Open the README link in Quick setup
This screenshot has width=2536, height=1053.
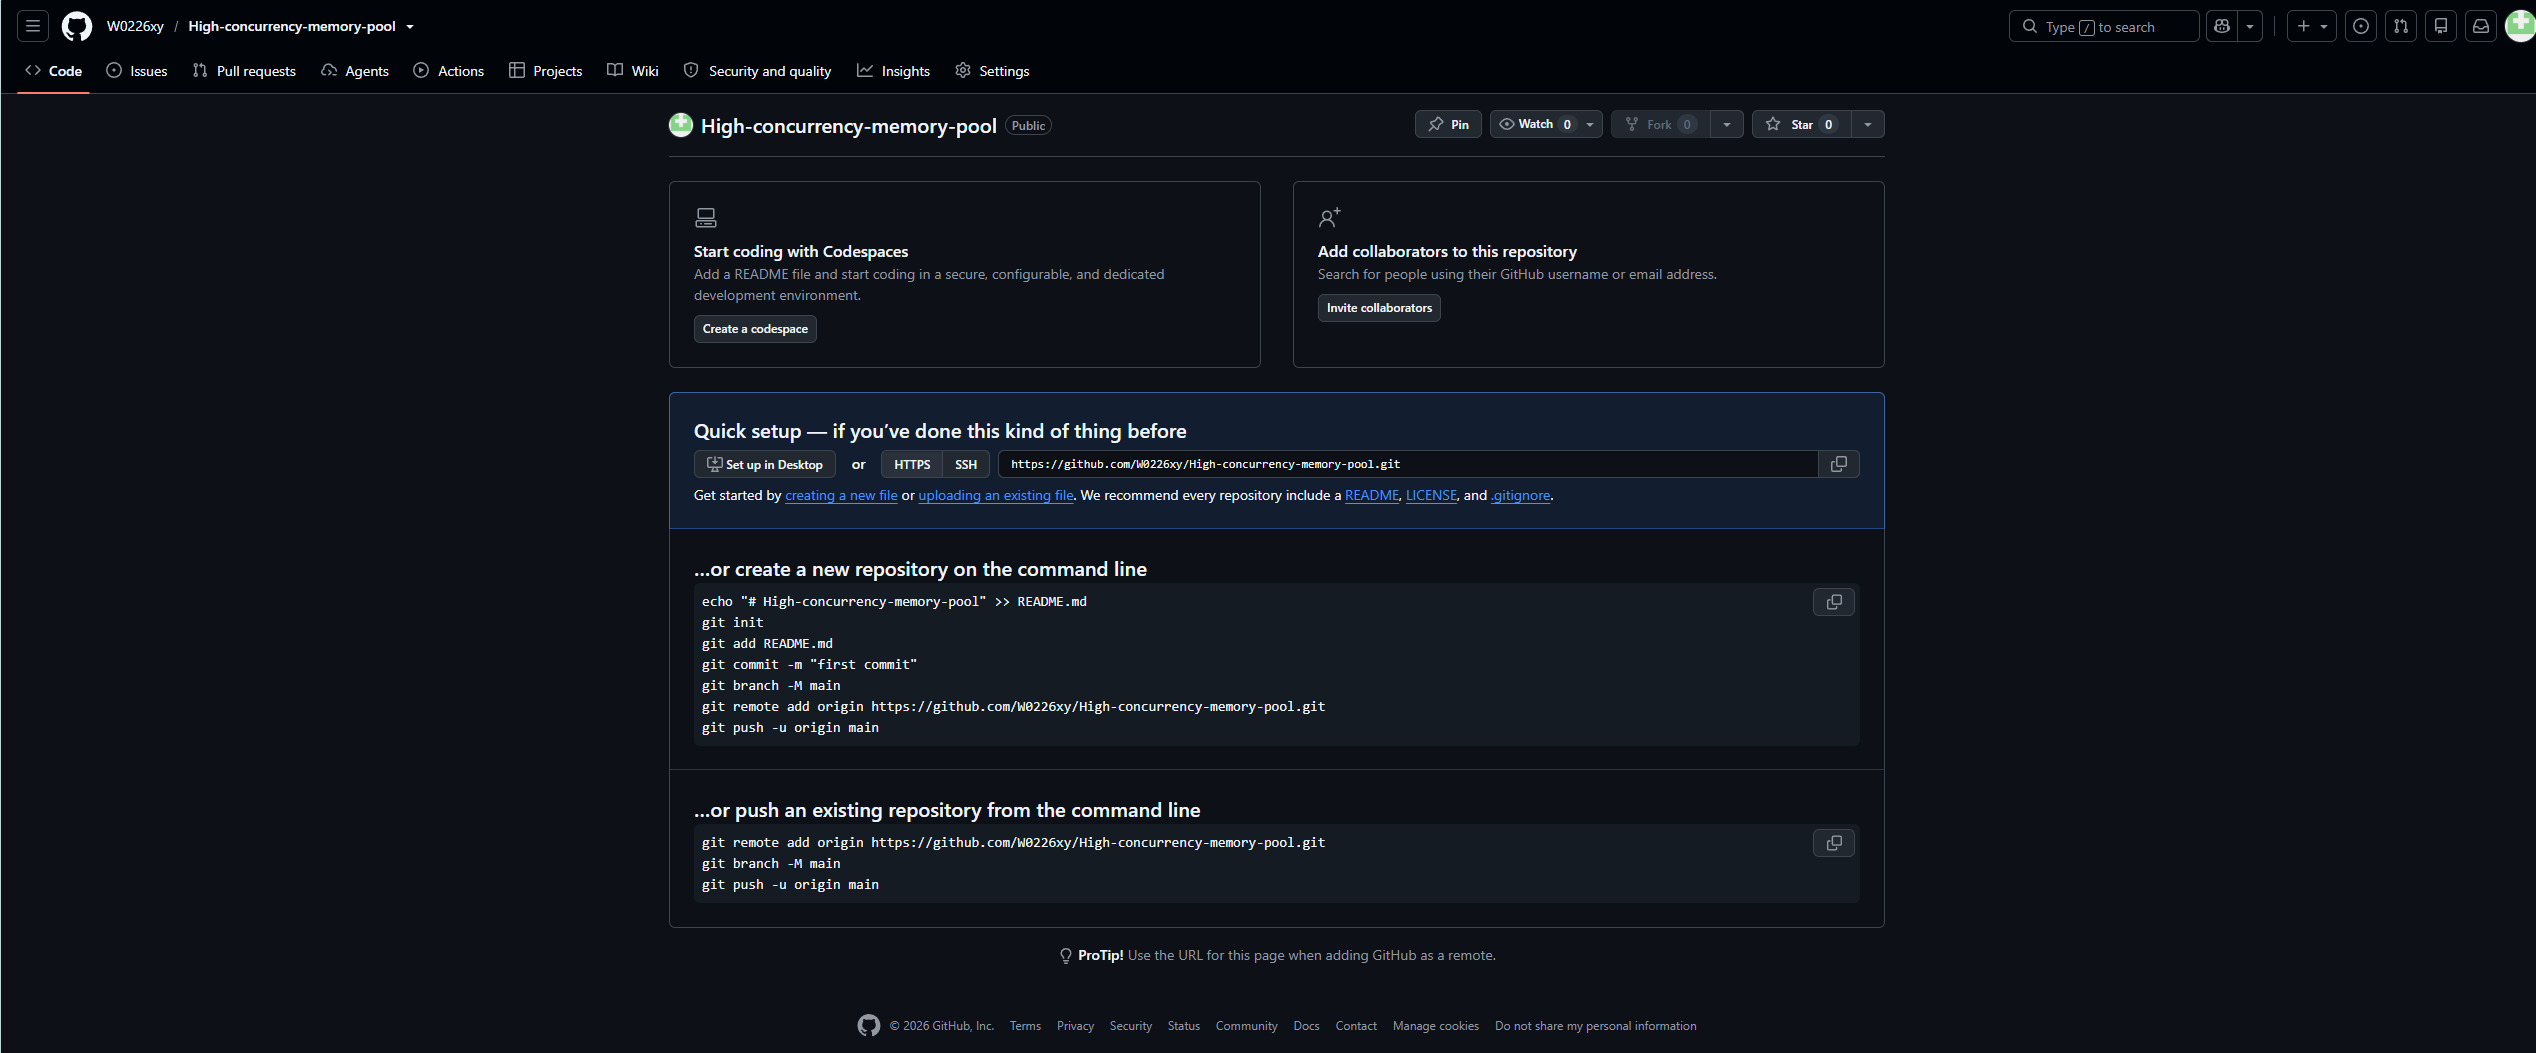[1371, 496]
